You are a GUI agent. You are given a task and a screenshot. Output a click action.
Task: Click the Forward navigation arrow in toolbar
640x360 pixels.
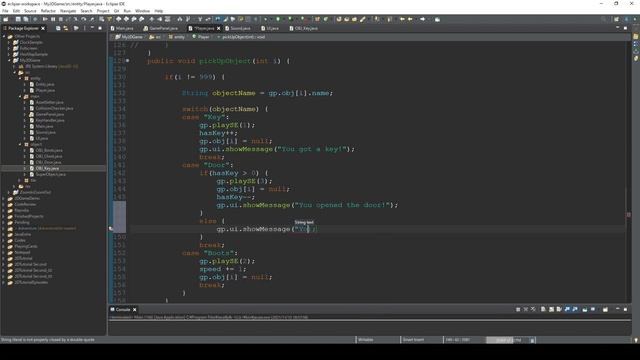click(422, 19)
